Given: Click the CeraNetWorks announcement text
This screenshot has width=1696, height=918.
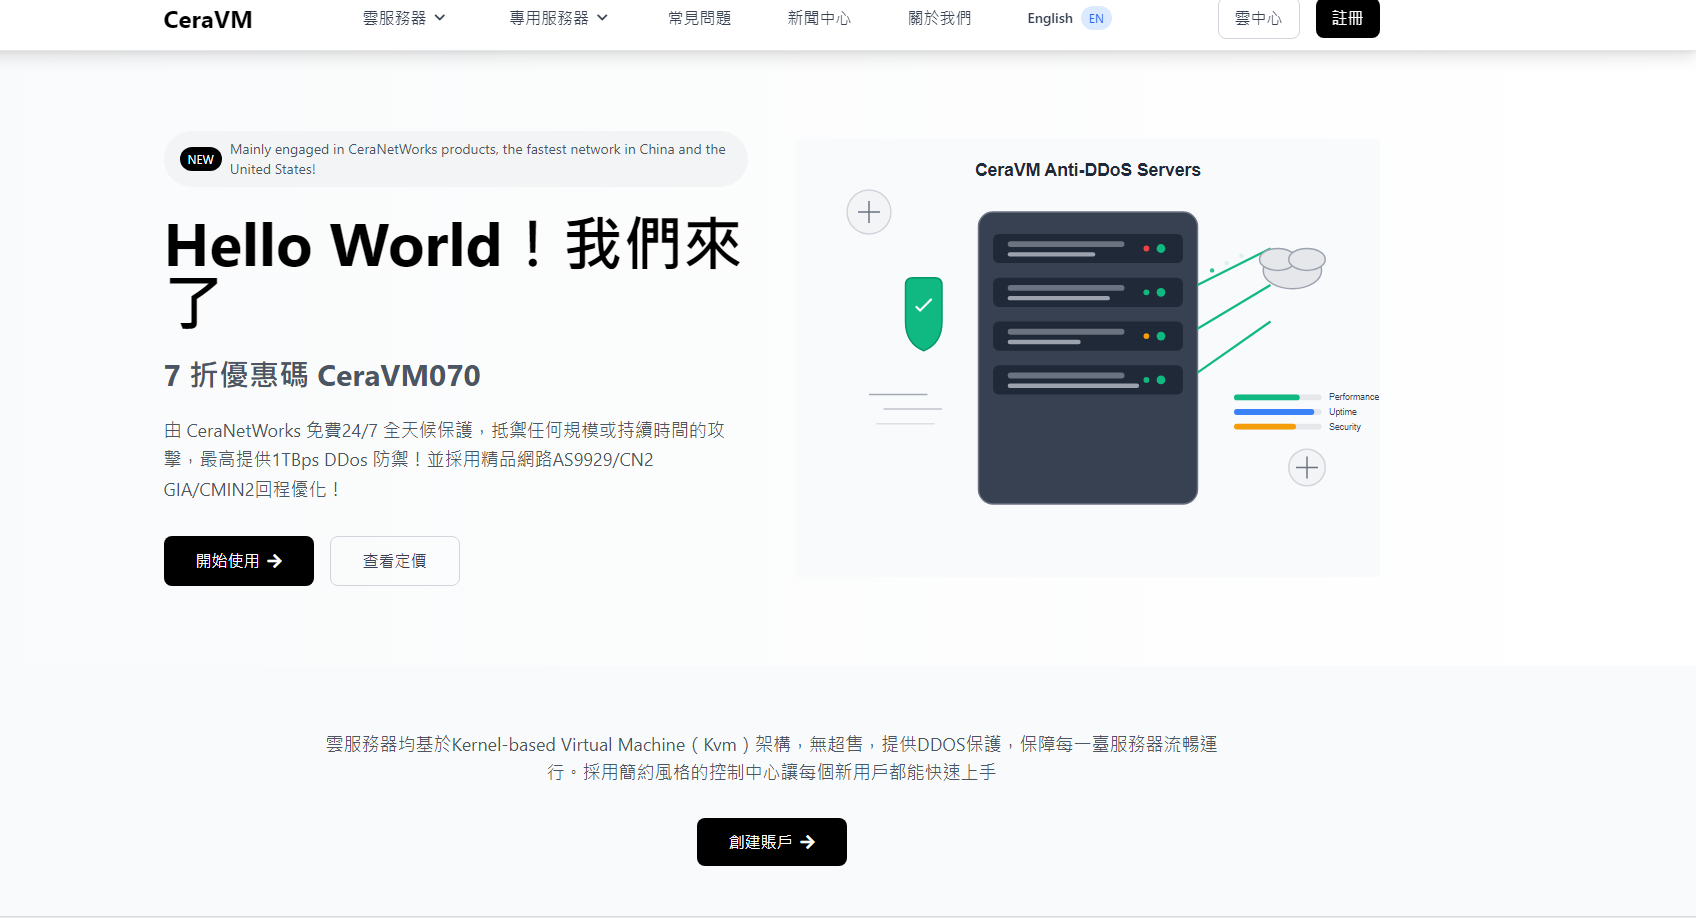Looking at the screenshot, I should 478,159.
